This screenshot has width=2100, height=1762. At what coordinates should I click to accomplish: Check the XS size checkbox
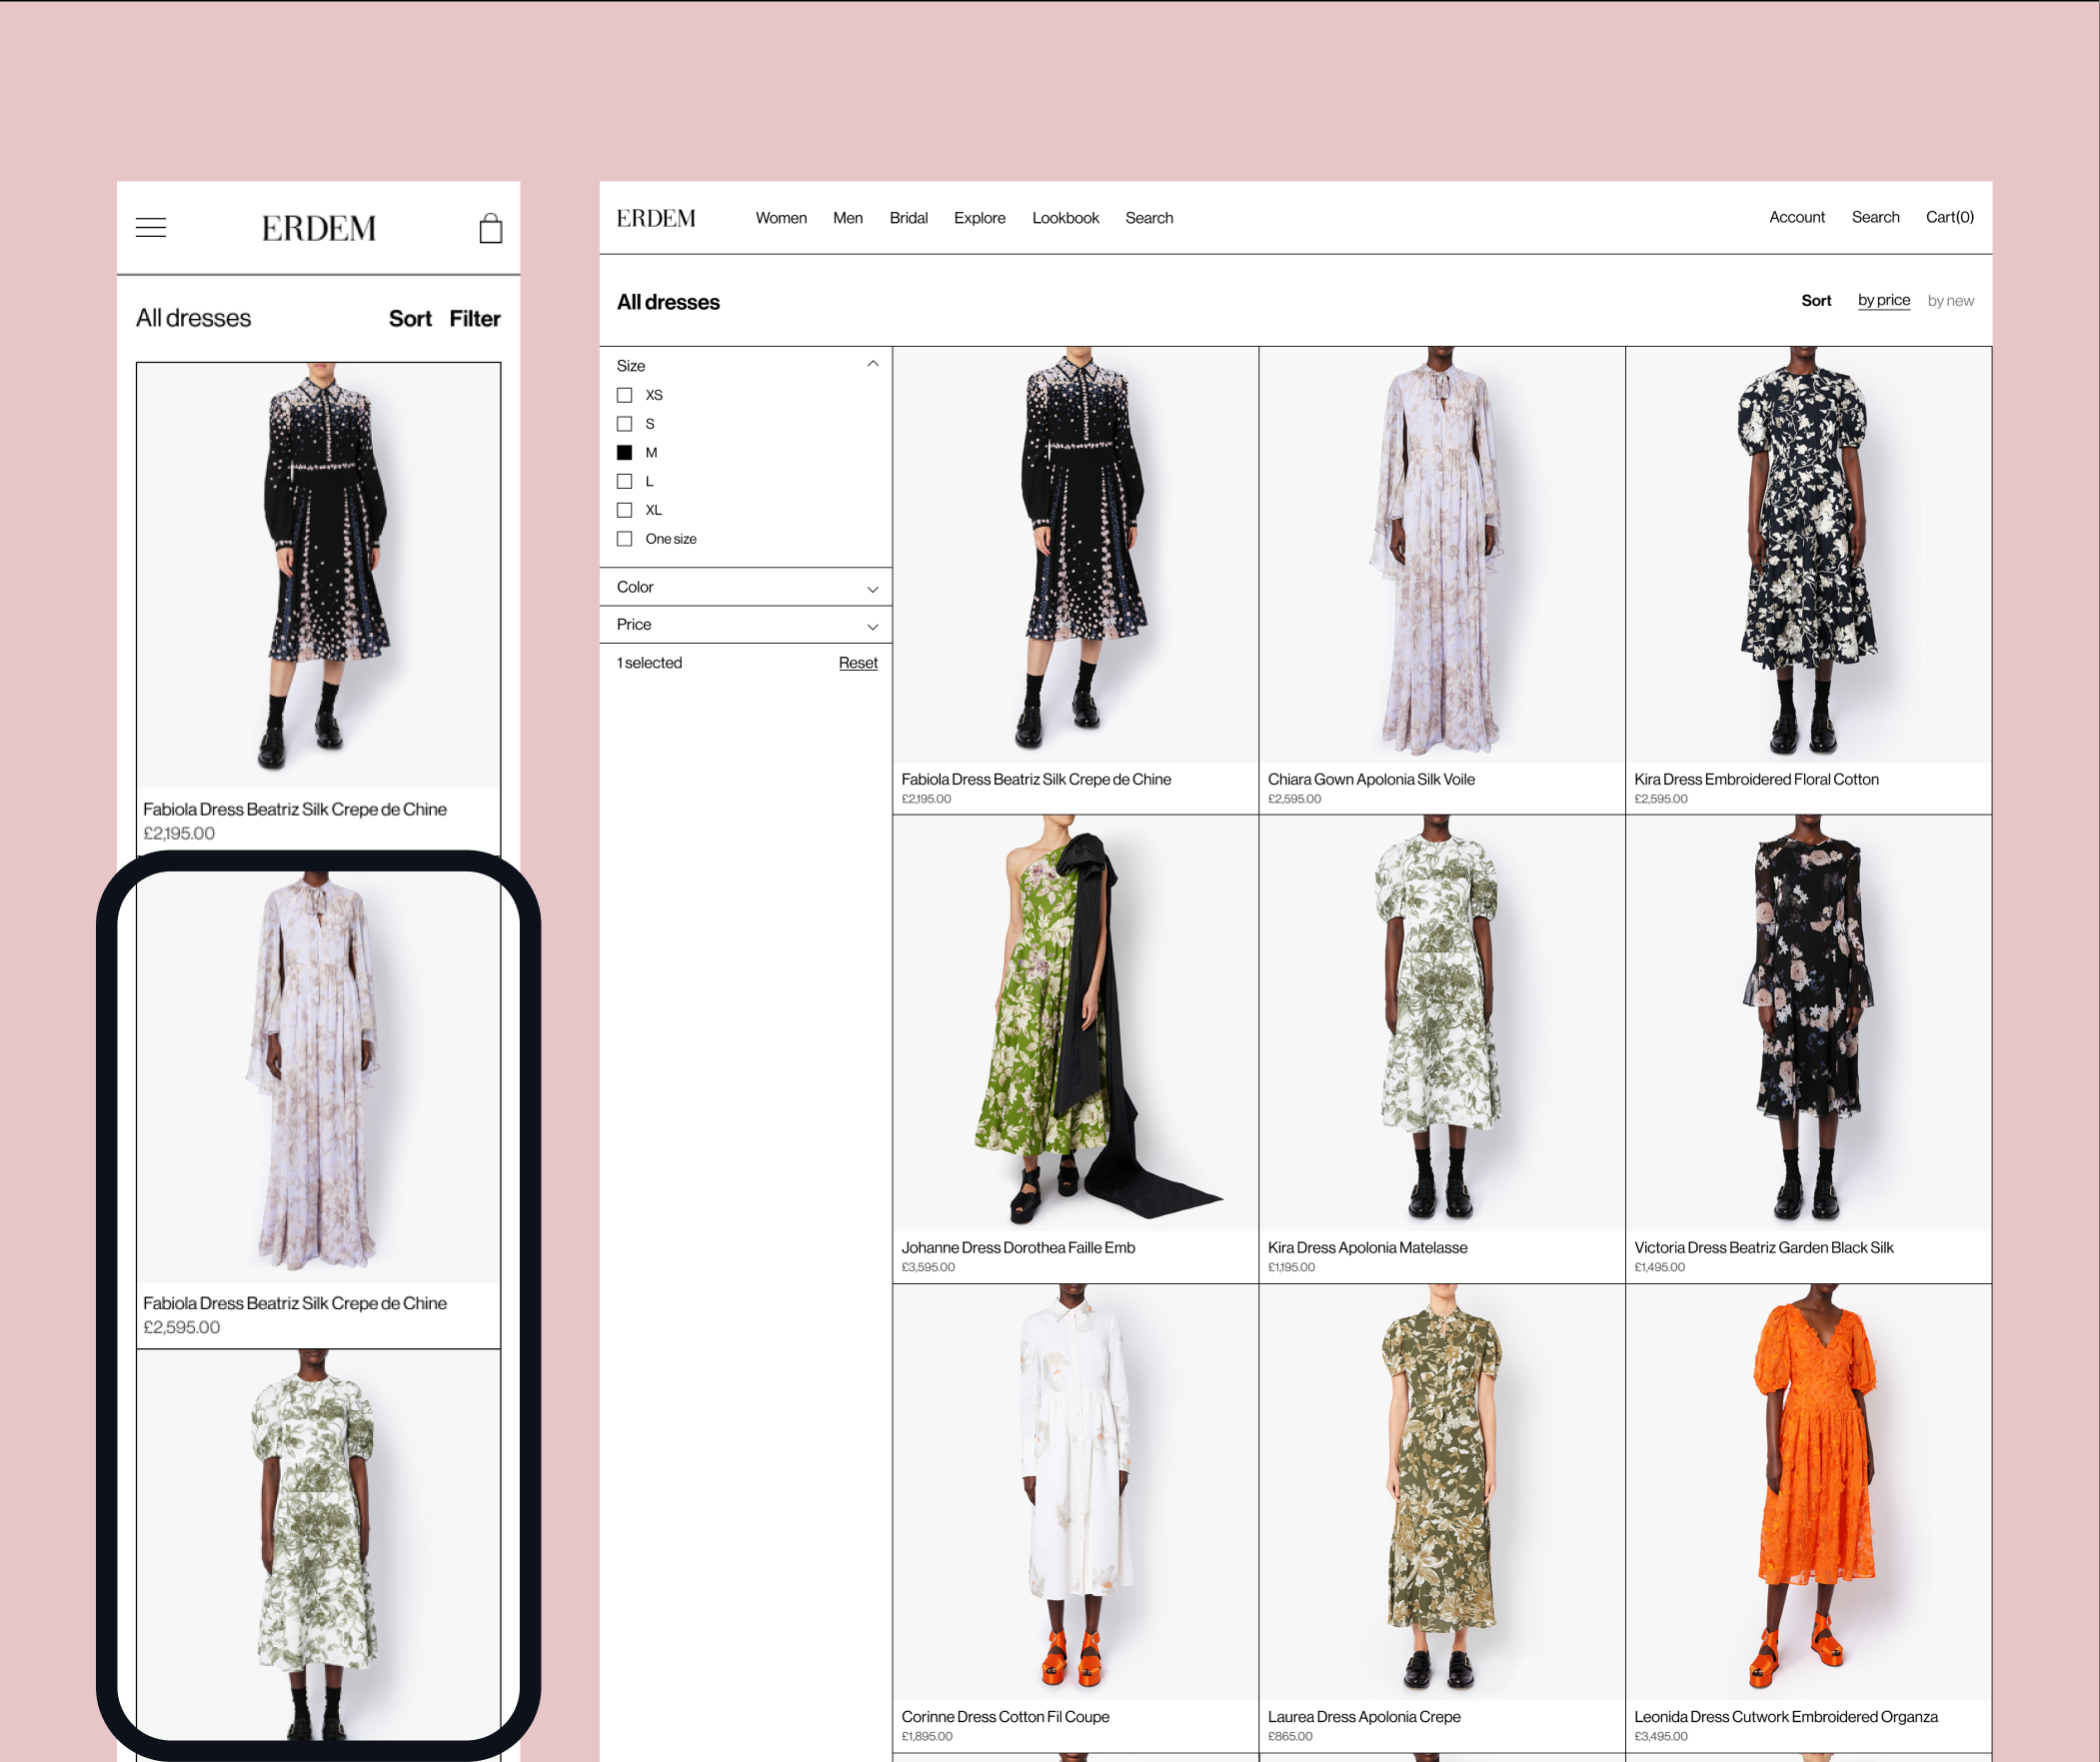coord(625,395)
